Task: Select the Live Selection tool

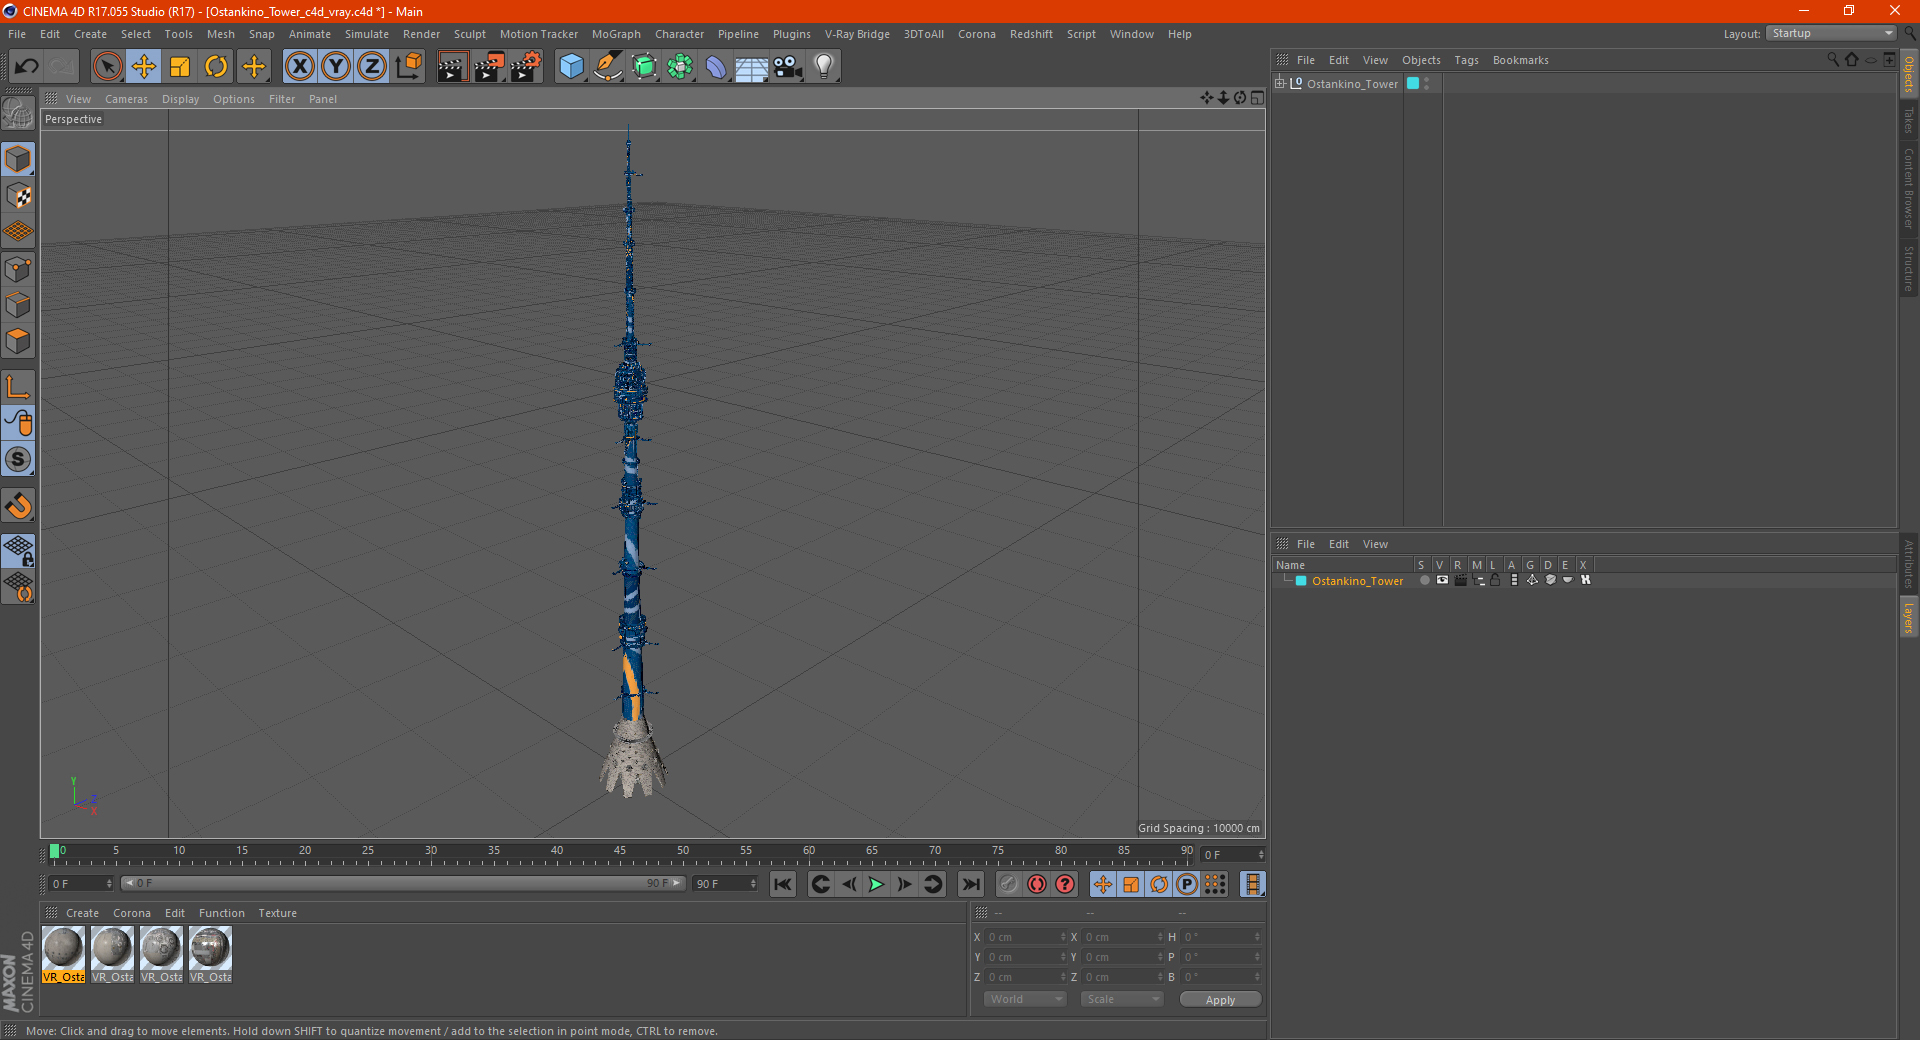Action: click(107, 67)
